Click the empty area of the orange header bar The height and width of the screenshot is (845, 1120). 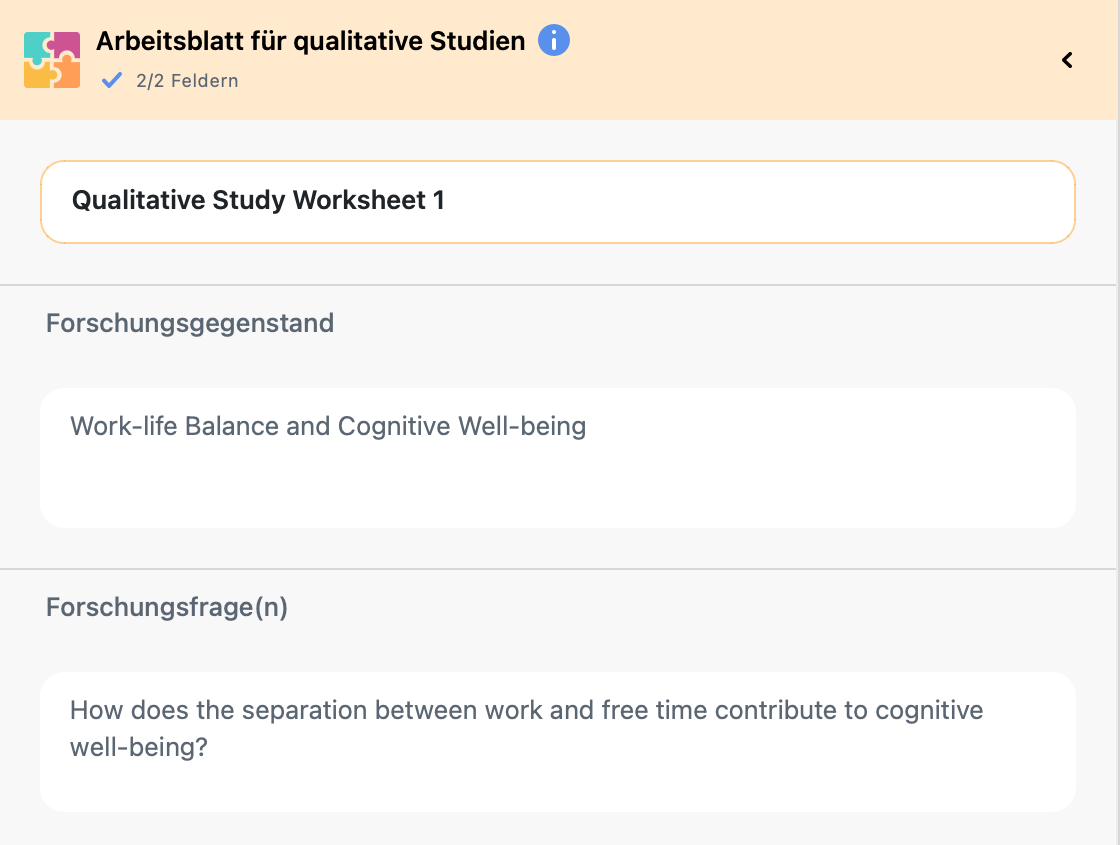coord(800,60)
